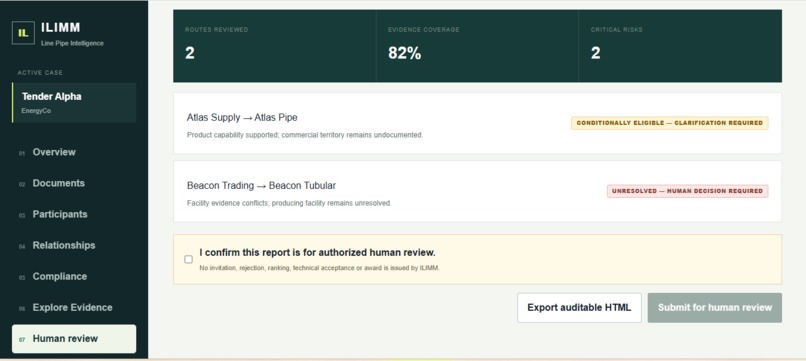Open the Atlas Supply → Atlas Pipe route
Viewport: 806px width, 361px height.
click(x=478, y=123)
